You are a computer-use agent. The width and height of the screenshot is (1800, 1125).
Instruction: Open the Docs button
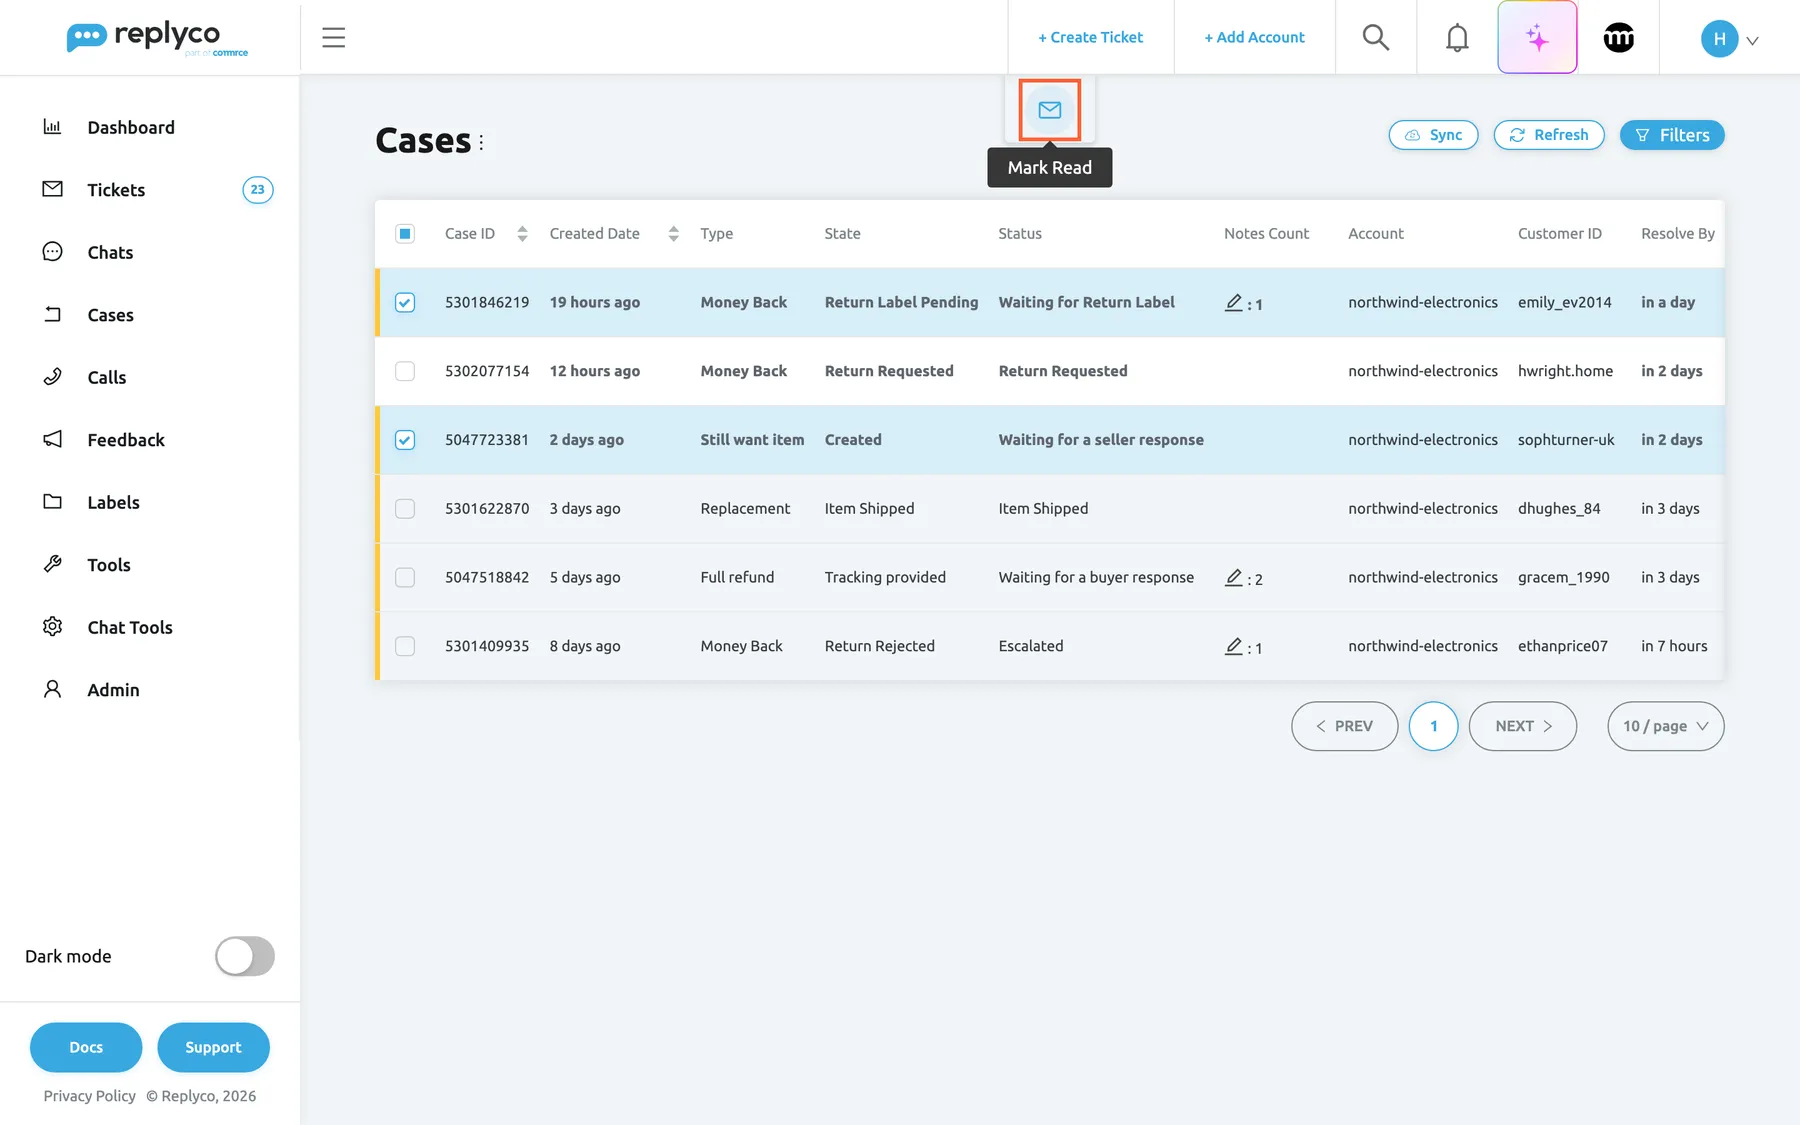(86, 1047)
